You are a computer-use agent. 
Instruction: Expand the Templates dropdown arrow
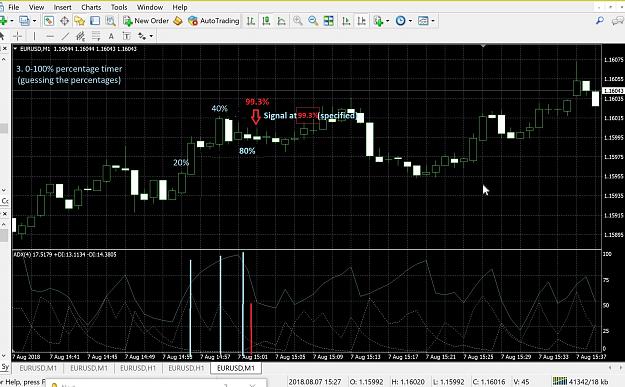(x=433, y=21)
